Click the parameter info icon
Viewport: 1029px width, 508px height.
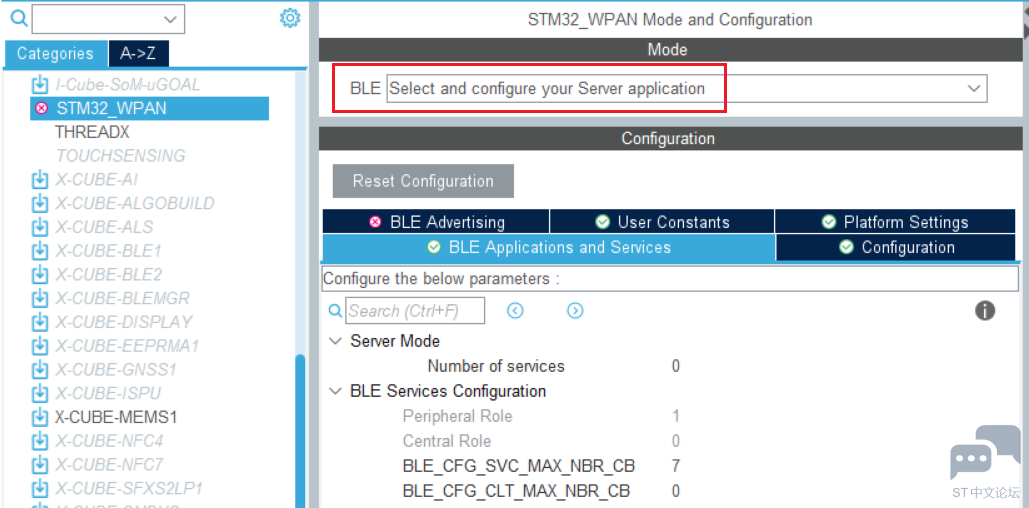[984, 310]
